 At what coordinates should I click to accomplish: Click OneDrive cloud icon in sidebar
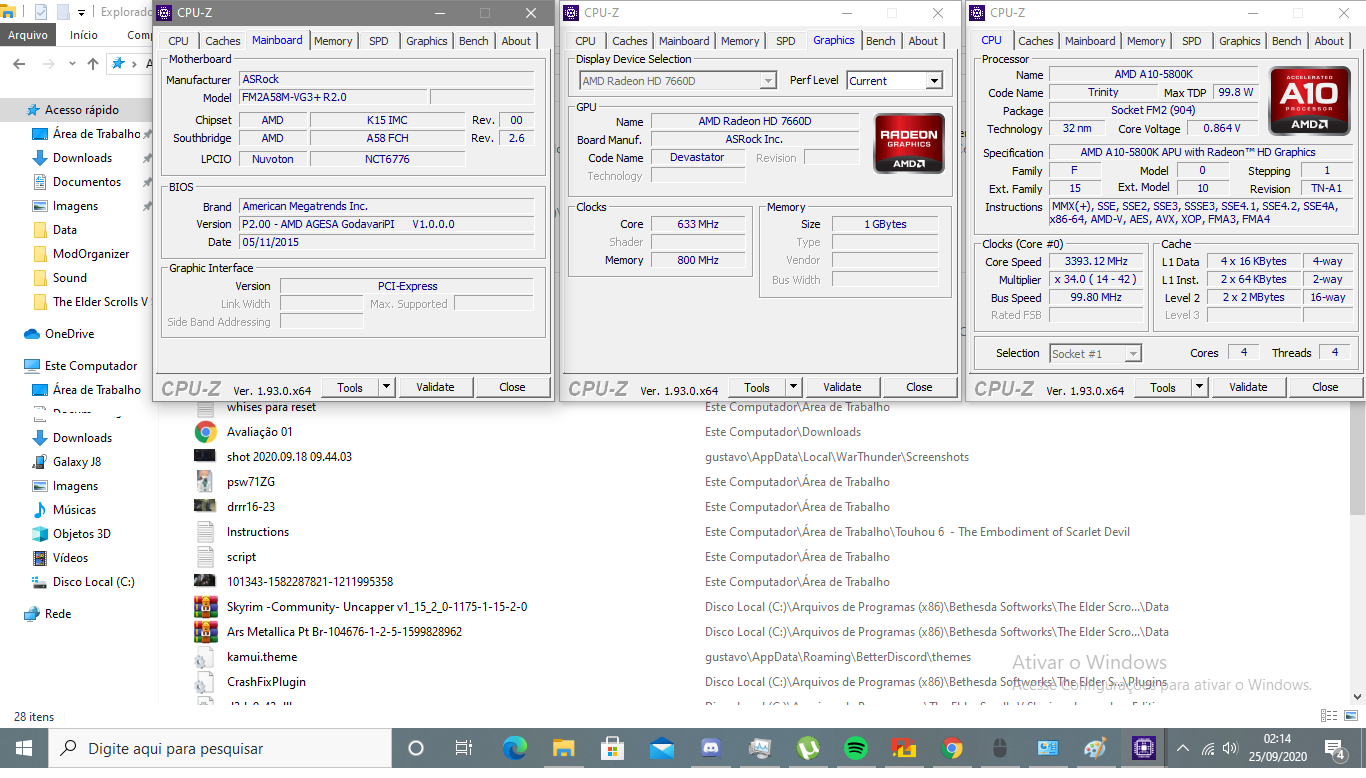(x=32, y=334)
